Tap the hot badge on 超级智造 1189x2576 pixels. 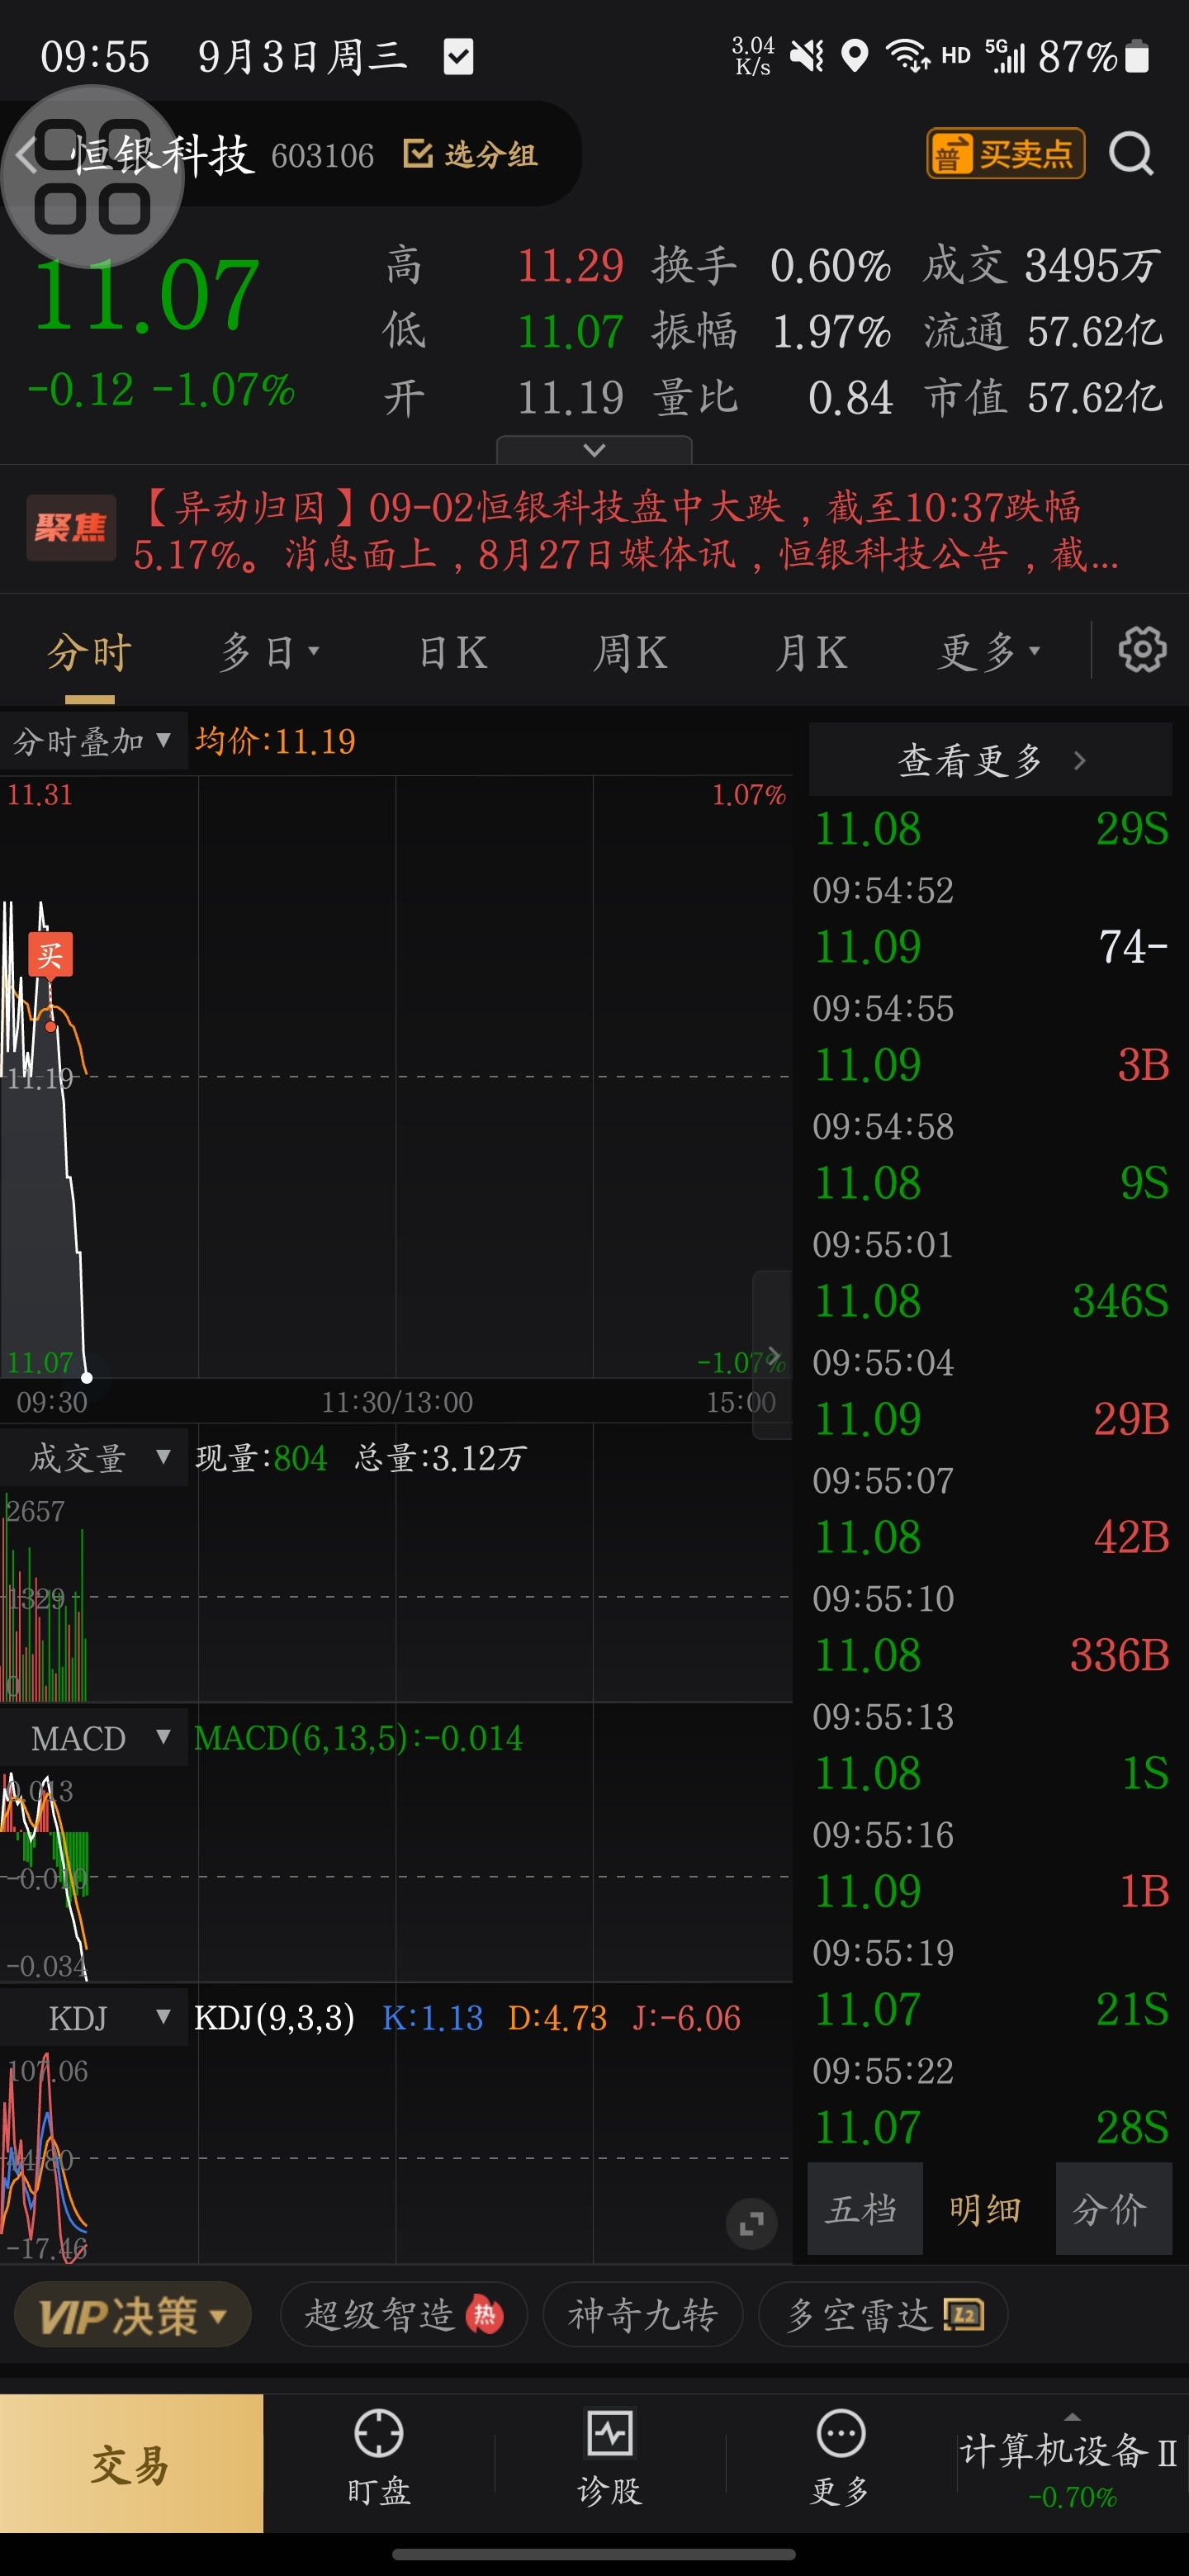click(484, 2314)
